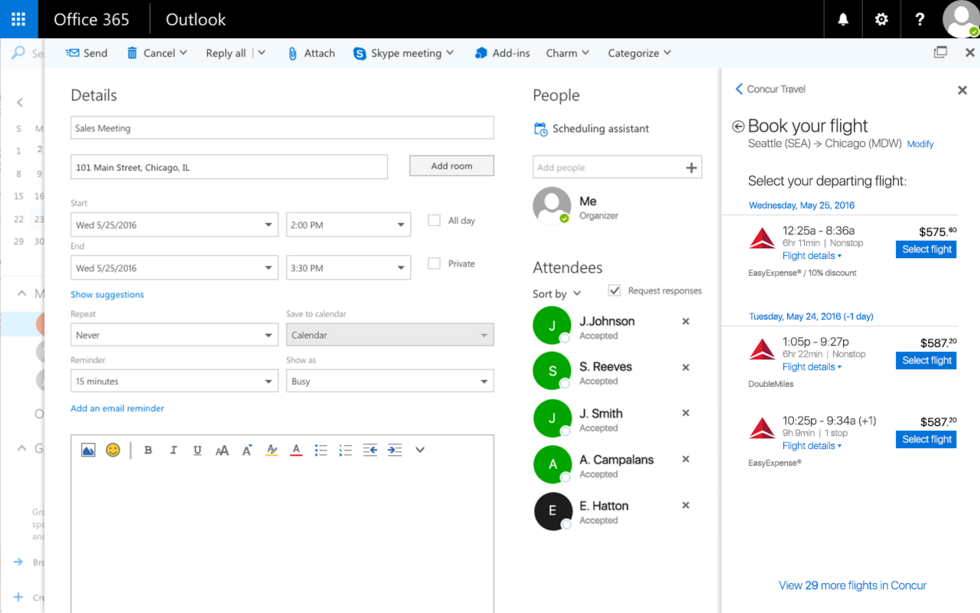This screenshot has width=980, height=613.
Task: Select the $575.60 12:25a flight
Action: click(926, 249)
